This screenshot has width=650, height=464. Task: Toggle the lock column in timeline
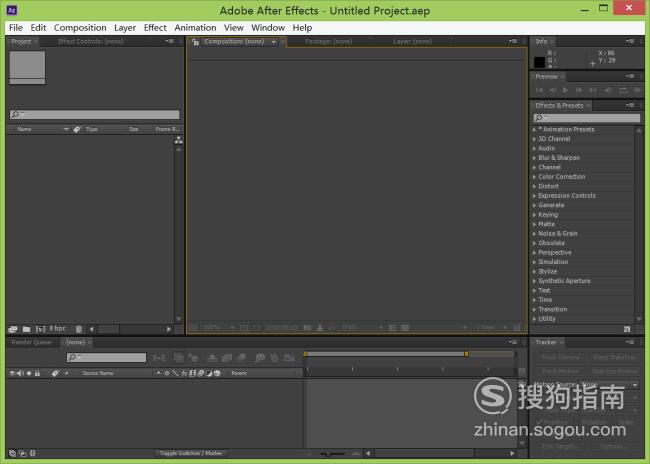click(37, 373)
